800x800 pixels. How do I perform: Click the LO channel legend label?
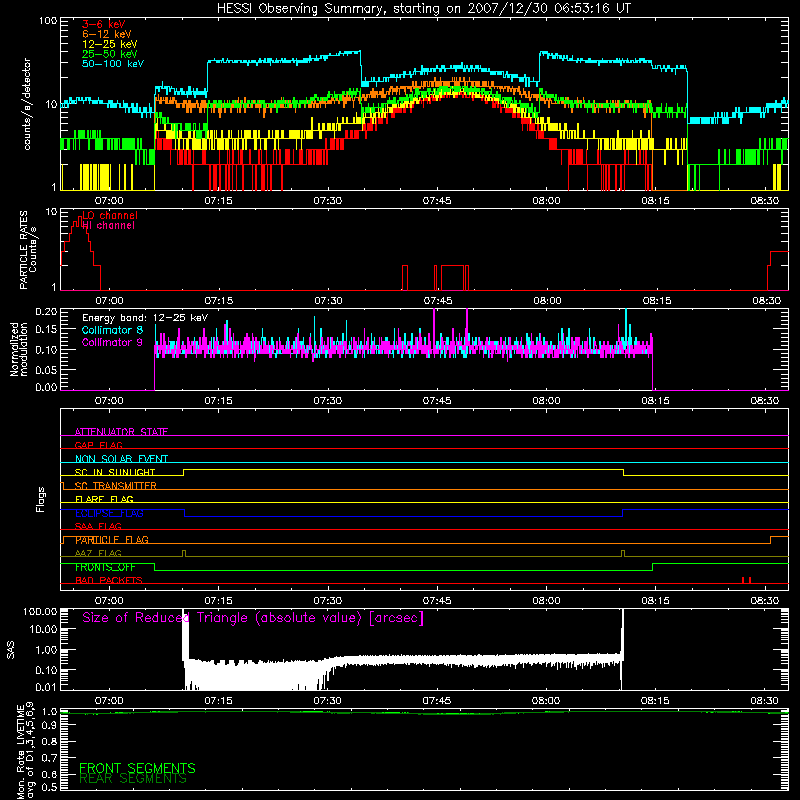[x=110, y=215]
